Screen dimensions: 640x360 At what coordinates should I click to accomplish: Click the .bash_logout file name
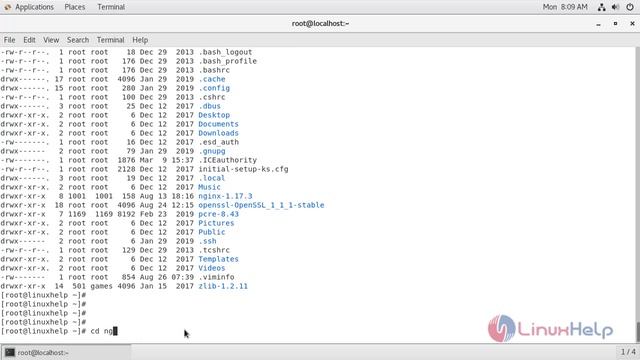225,52
